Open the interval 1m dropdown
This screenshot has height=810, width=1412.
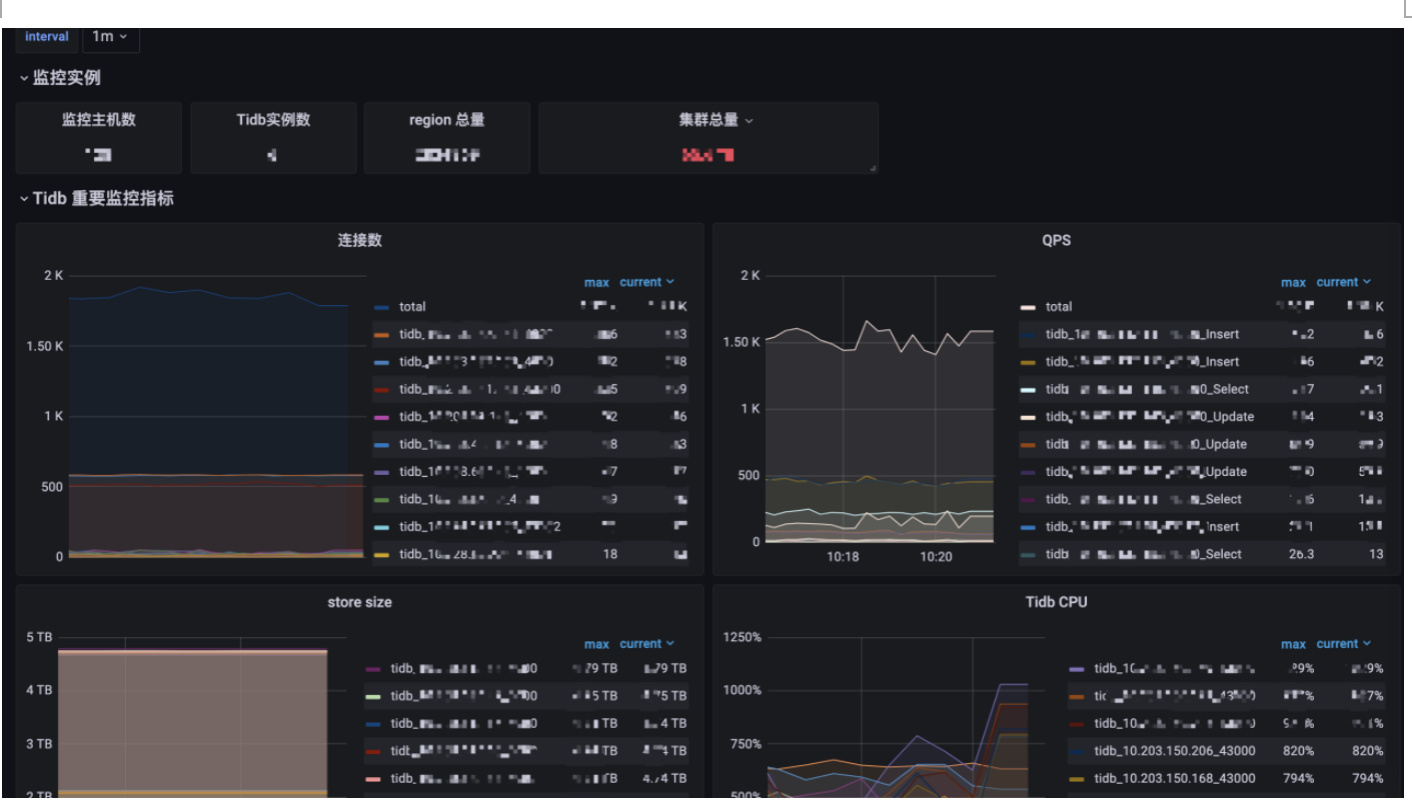(109, 37)
